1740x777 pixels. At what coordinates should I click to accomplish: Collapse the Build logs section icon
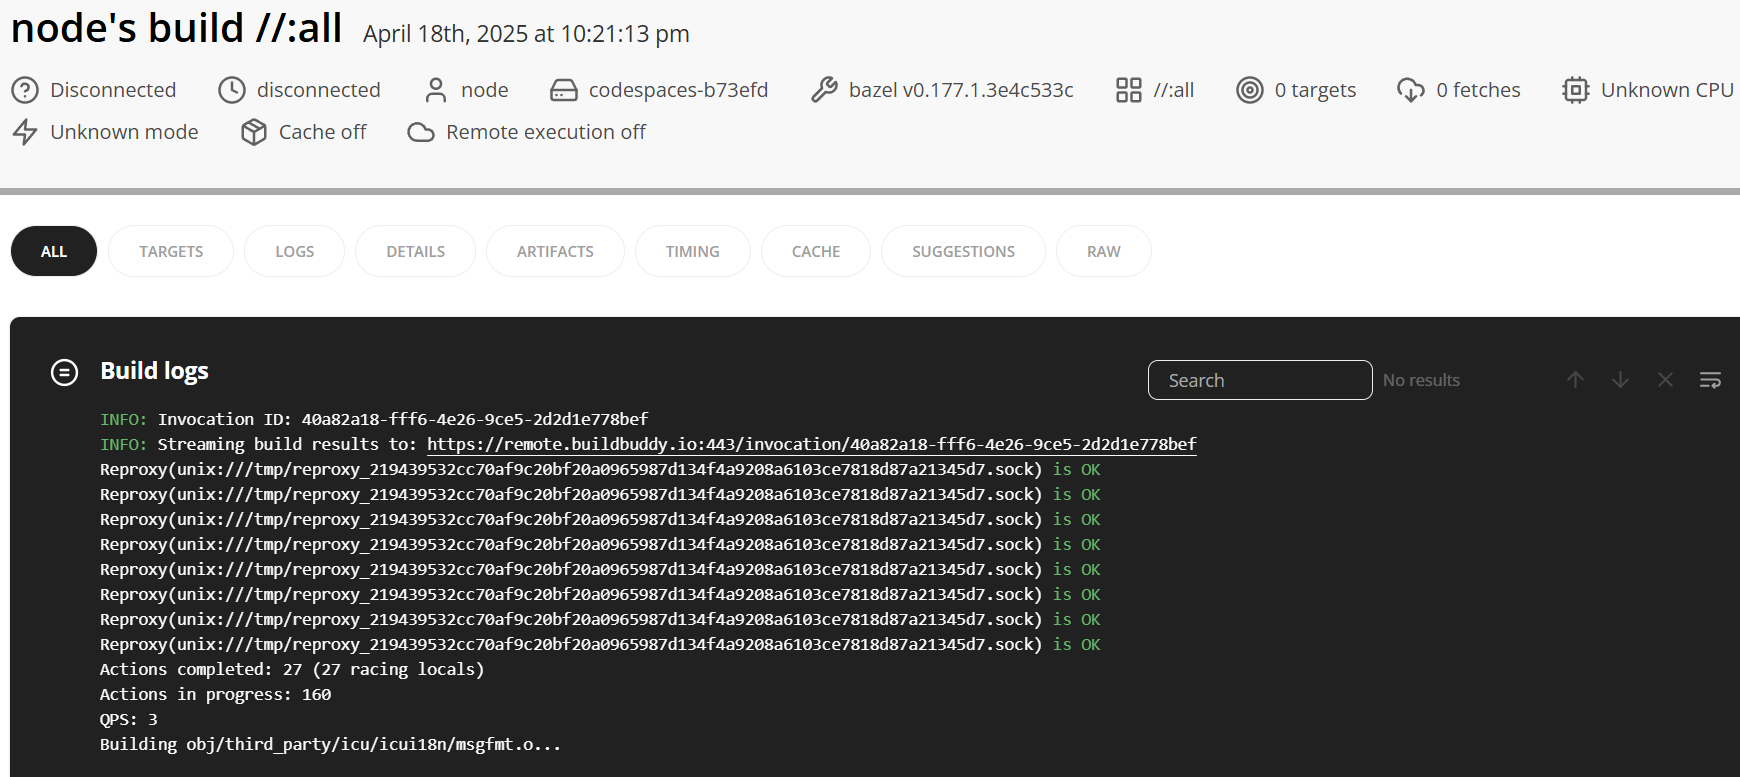click(64, 372)
